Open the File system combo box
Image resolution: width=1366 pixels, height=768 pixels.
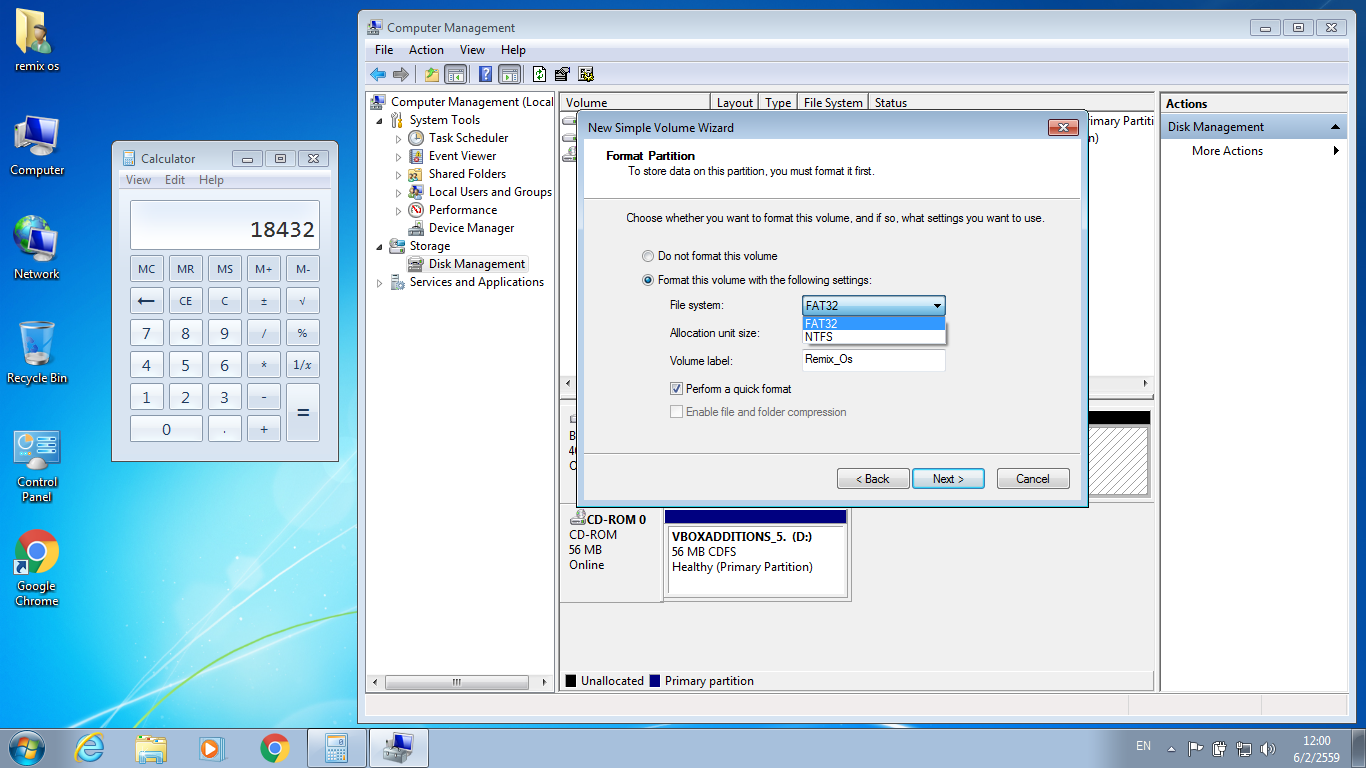tap(874, 306)
